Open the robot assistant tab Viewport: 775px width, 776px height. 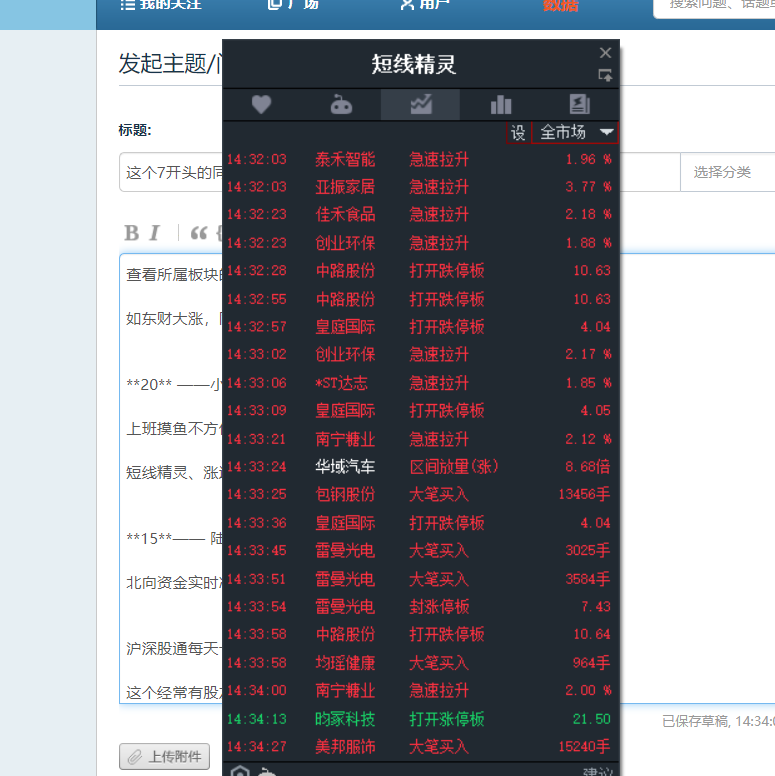pos(341,104)
